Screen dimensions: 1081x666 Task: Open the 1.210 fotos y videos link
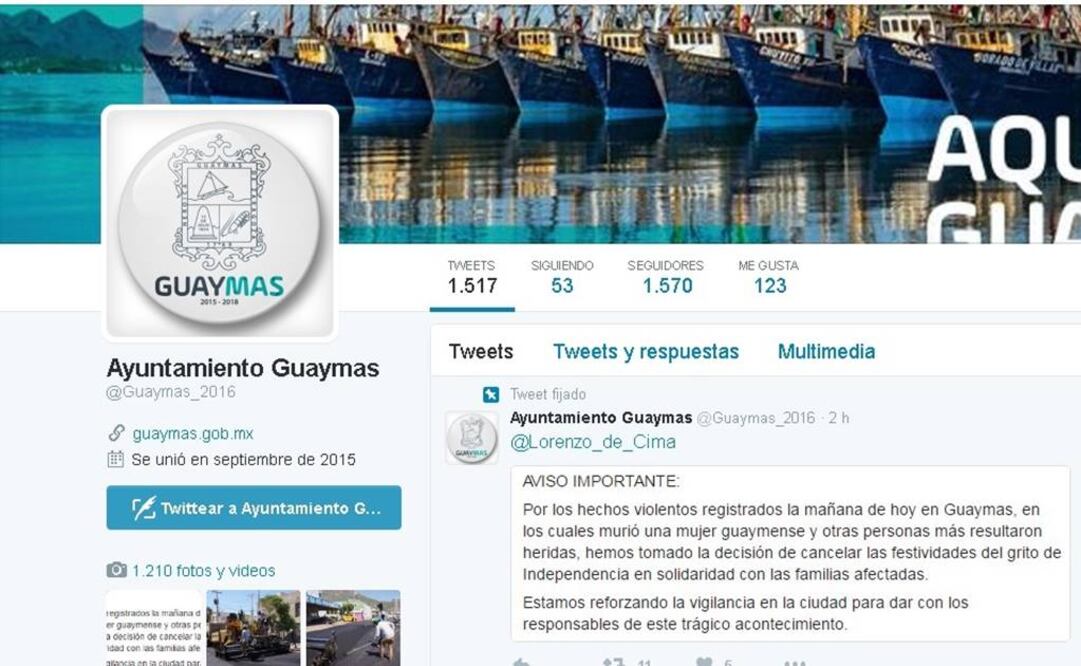click(x=203, y=571)
